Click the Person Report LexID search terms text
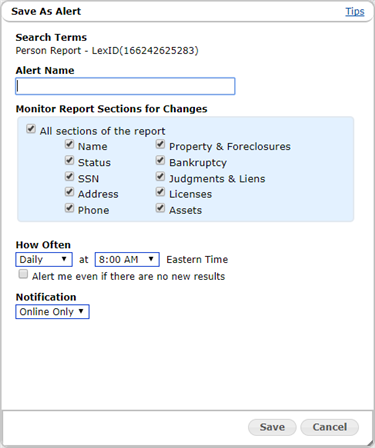The height and width of the screenshot is (448, 375). click(107, 51)
